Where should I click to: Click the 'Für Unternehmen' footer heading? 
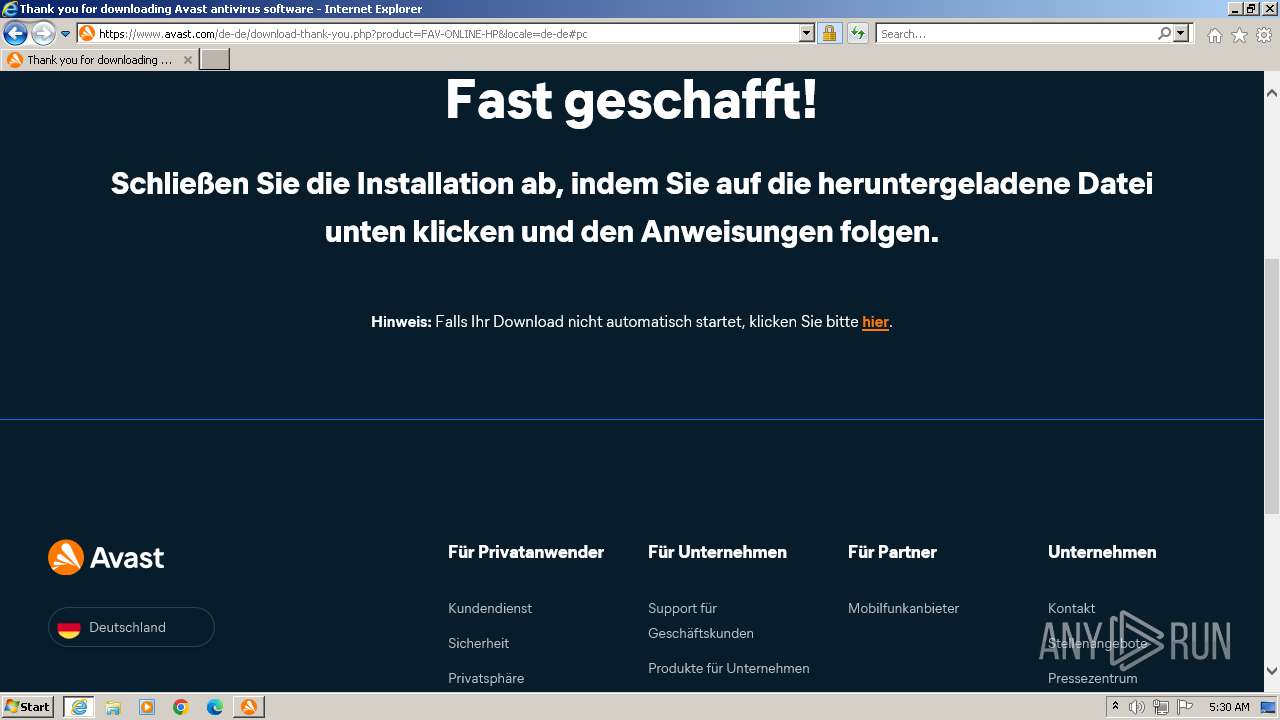click(x=717, y=552)
